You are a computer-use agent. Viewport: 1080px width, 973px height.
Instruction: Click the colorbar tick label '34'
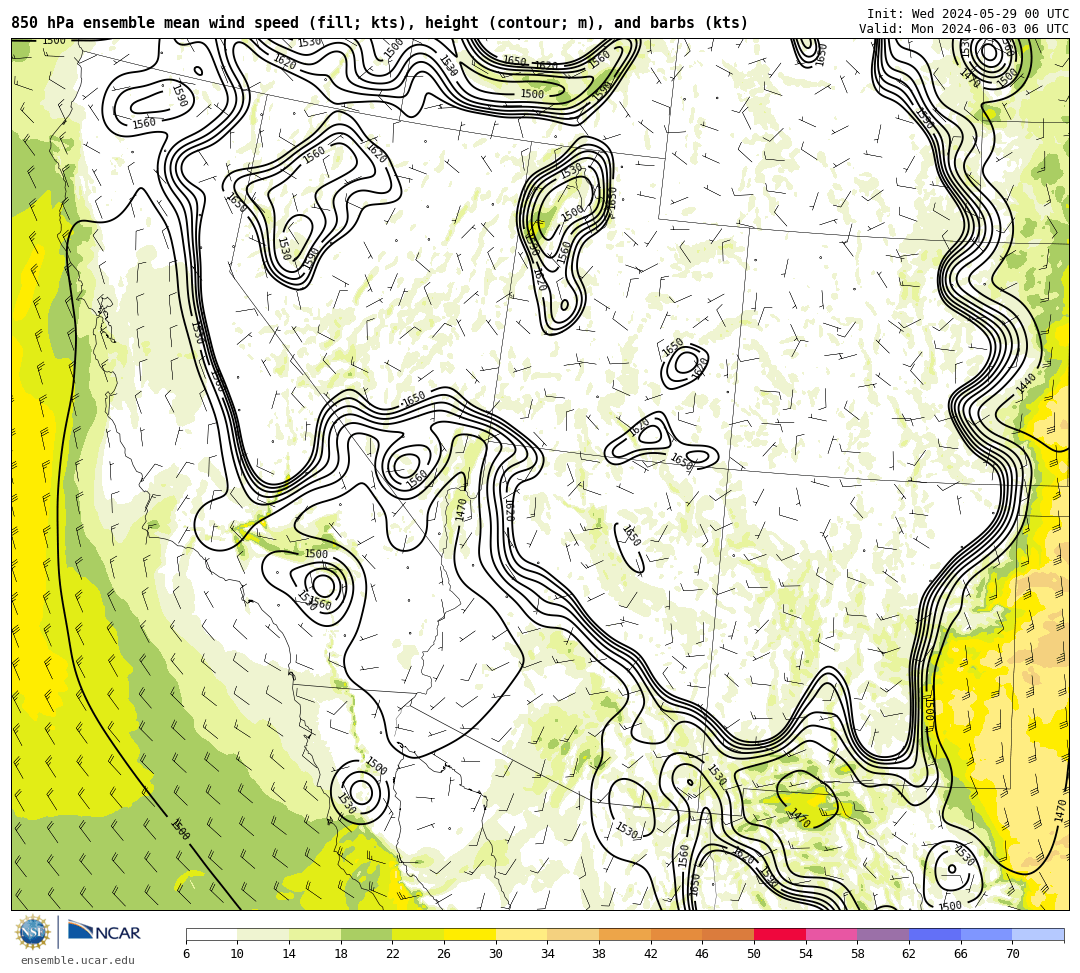click(548, 954)
